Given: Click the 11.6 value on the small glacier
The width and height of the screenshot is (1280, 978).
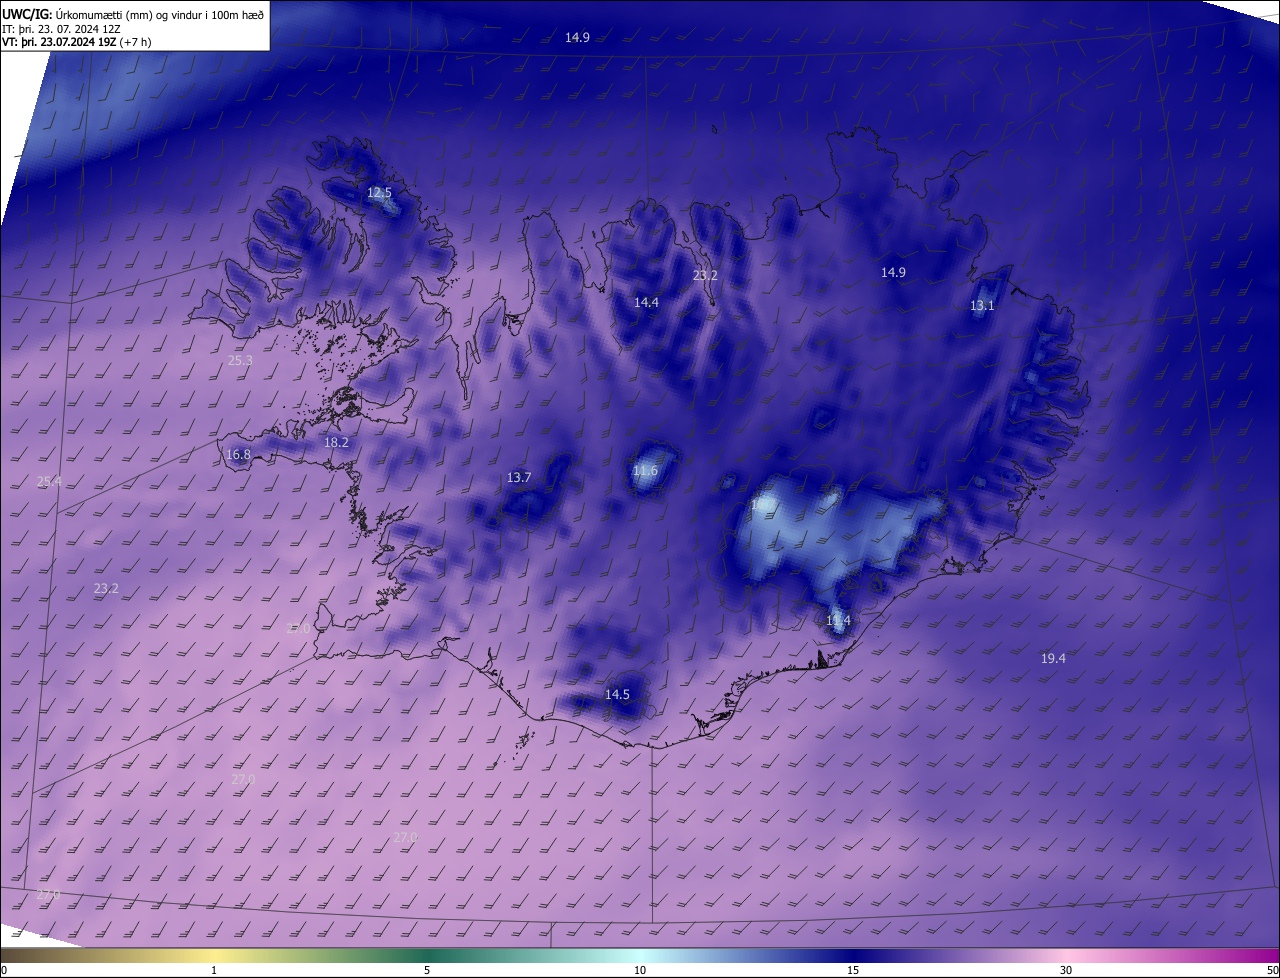Looking at the screenshot, I should [645, 471].
